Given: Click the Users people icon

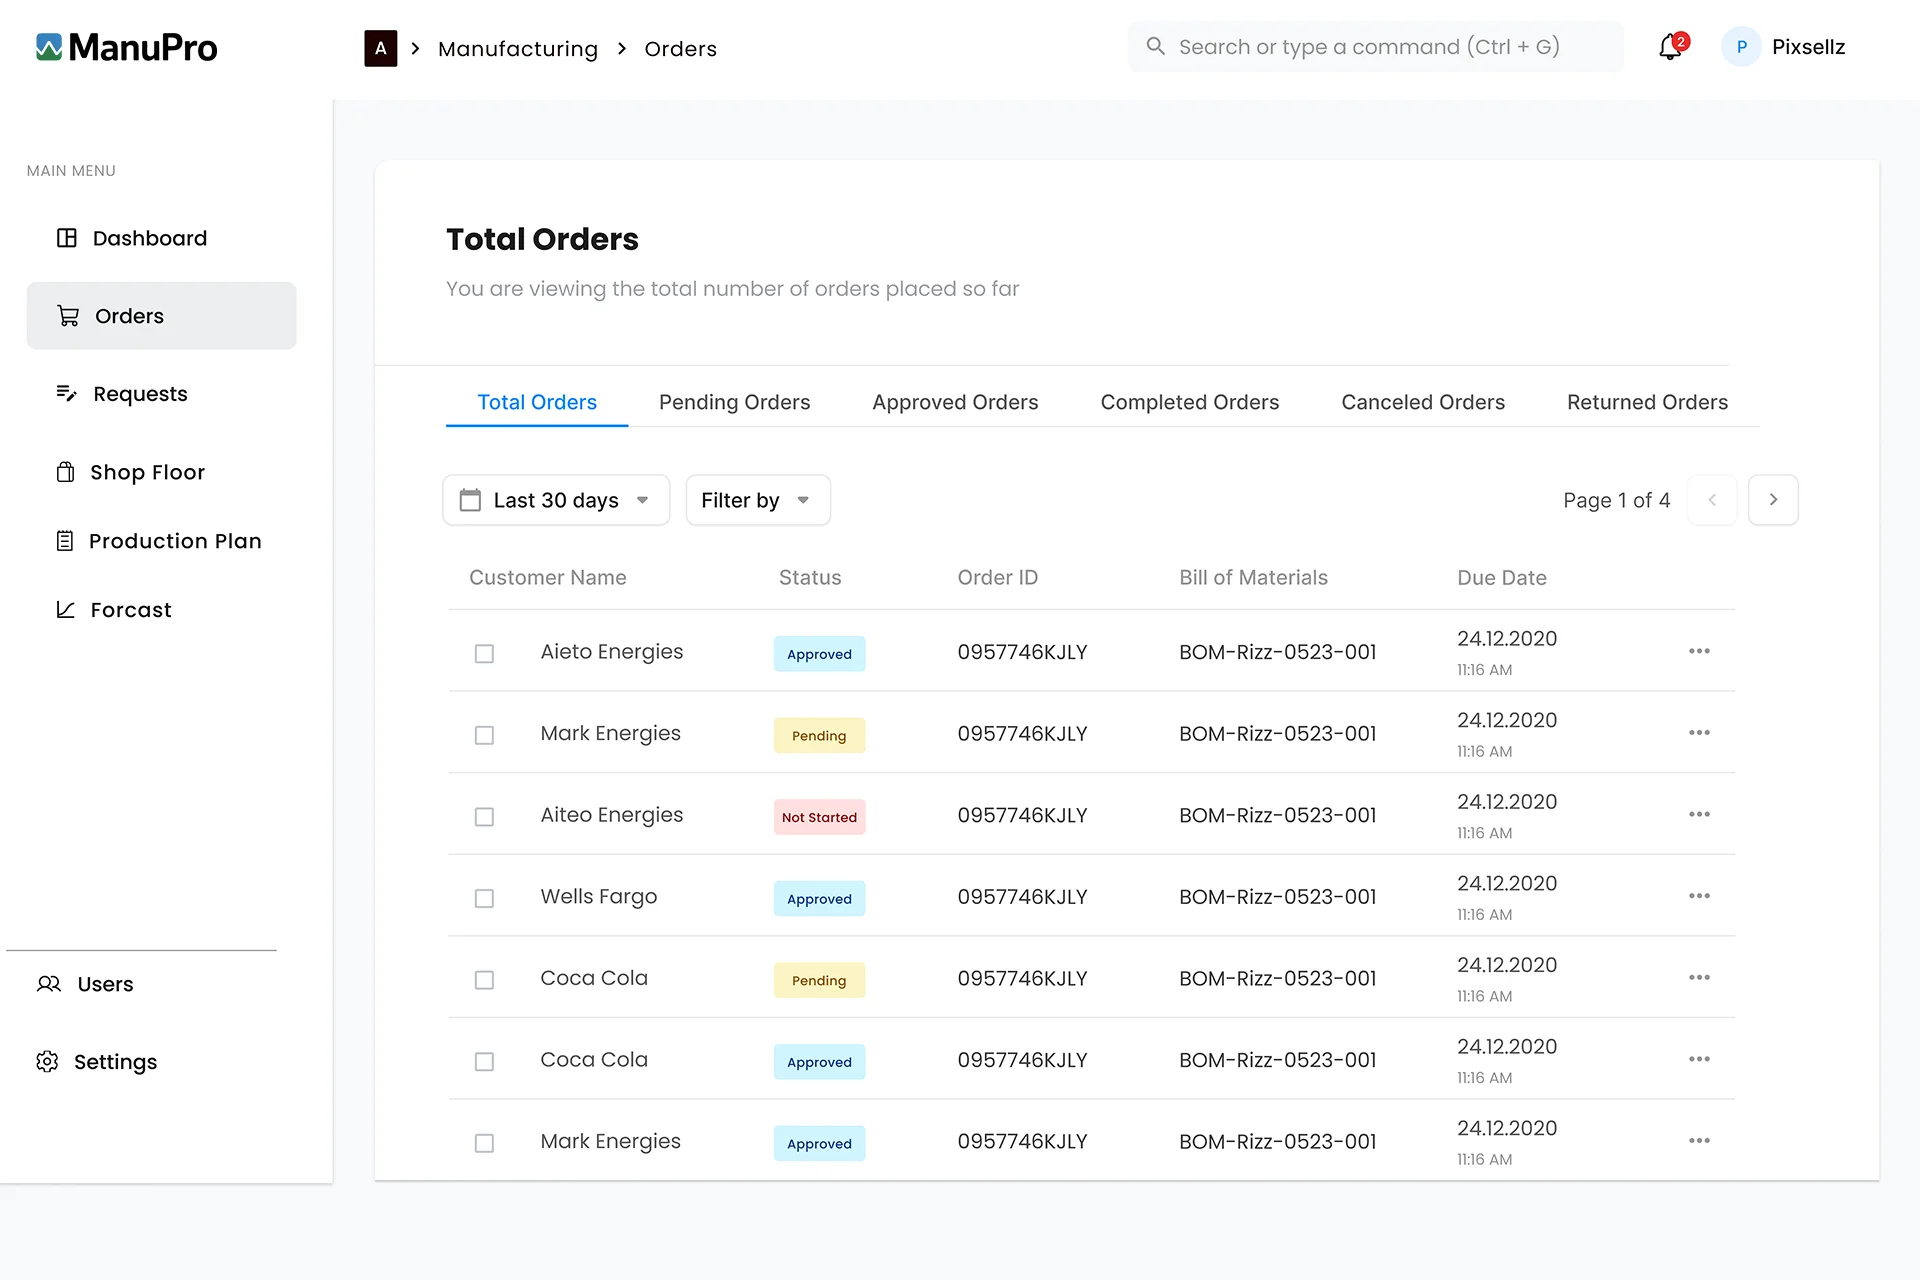Looking at the screenshot, I should [49, 984].
